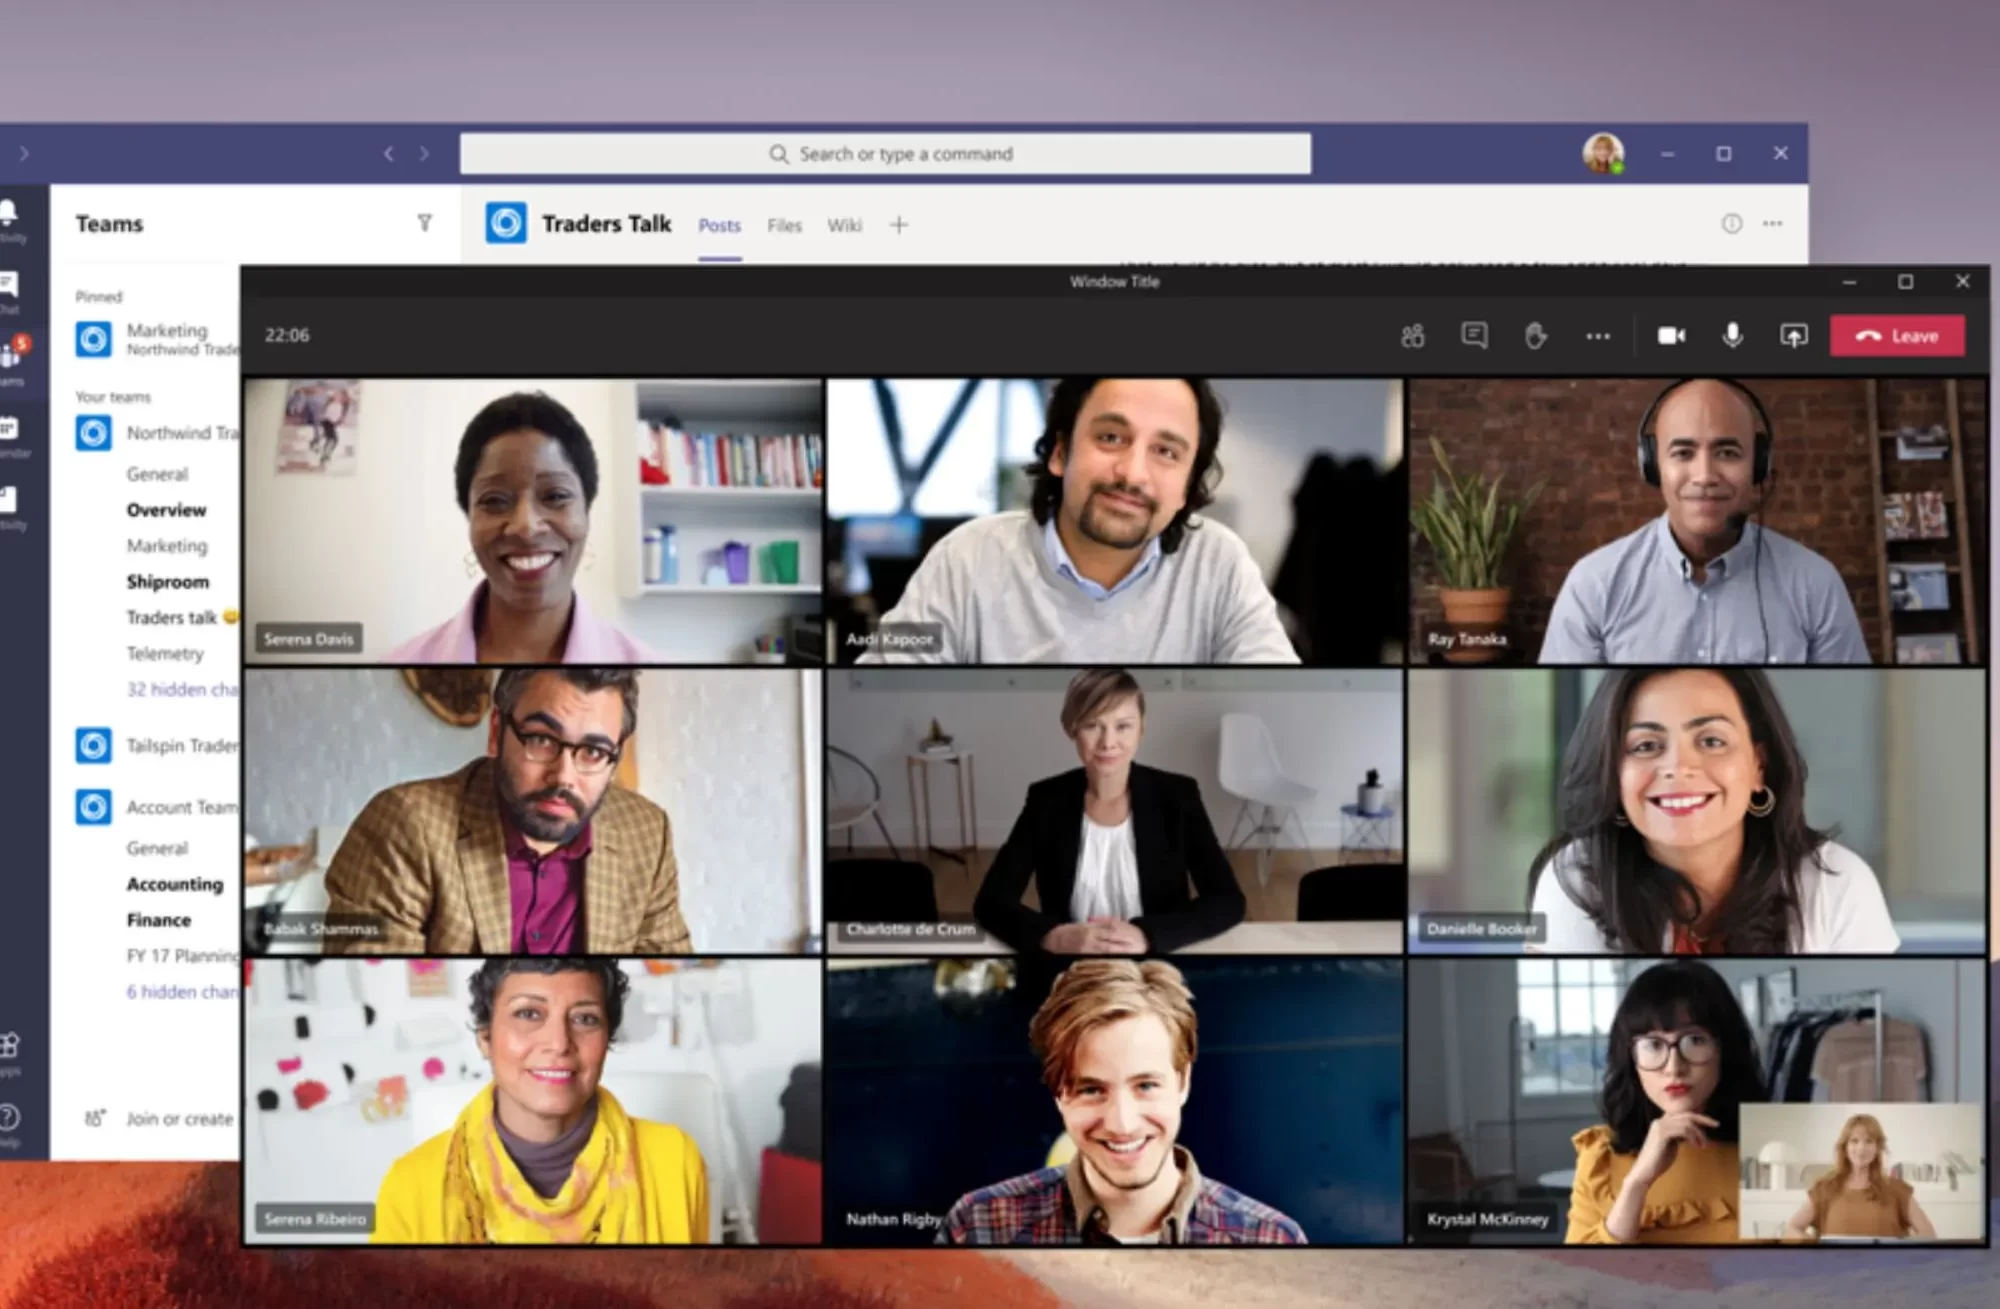This screenshot has width=2000, height=1309.
Task: Expand the Tailspin Traders team
Action: click(158, 746)
